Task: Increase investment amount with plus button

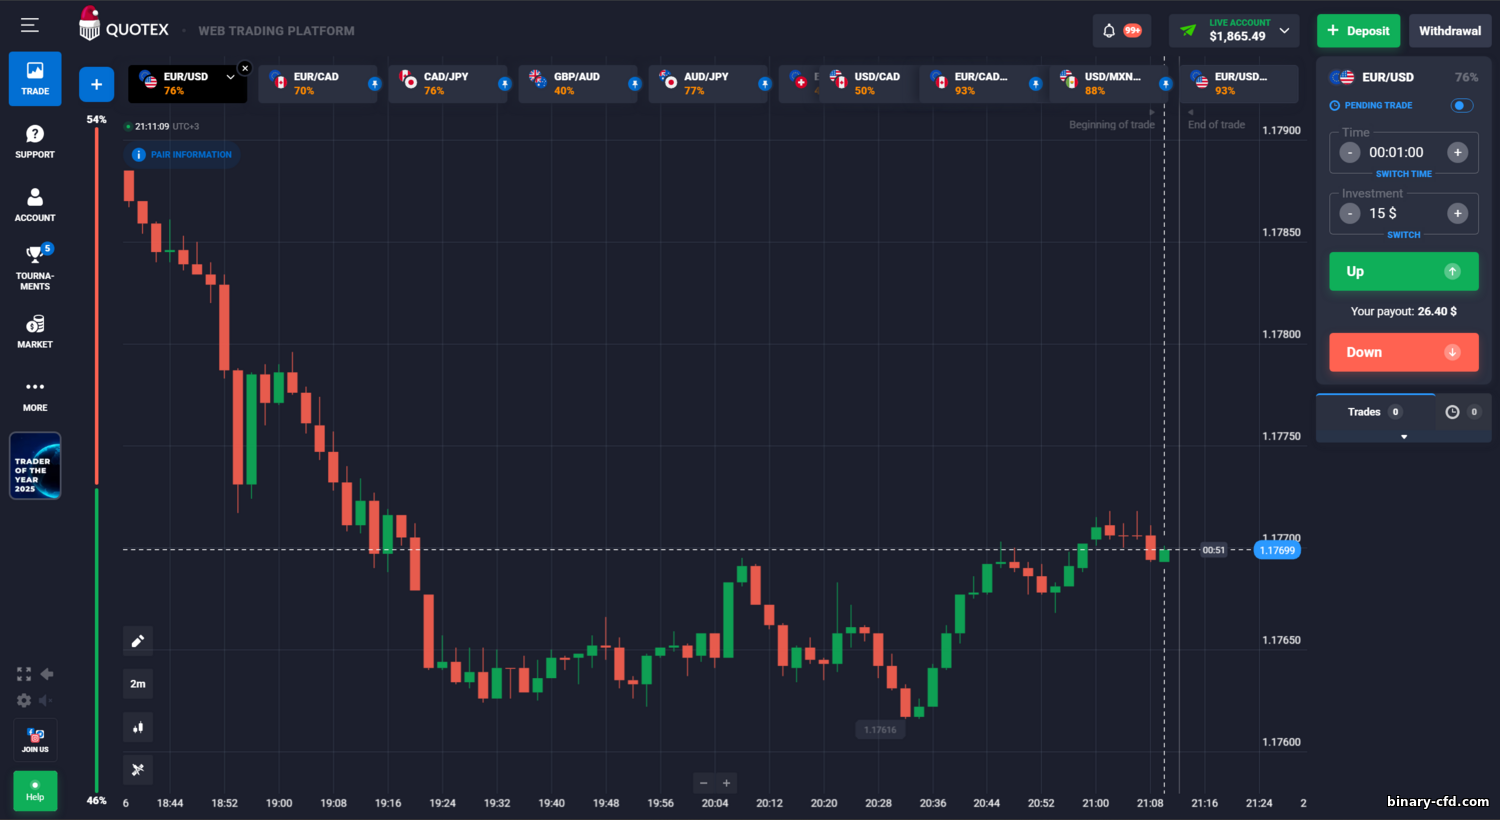Action: 1457,213
